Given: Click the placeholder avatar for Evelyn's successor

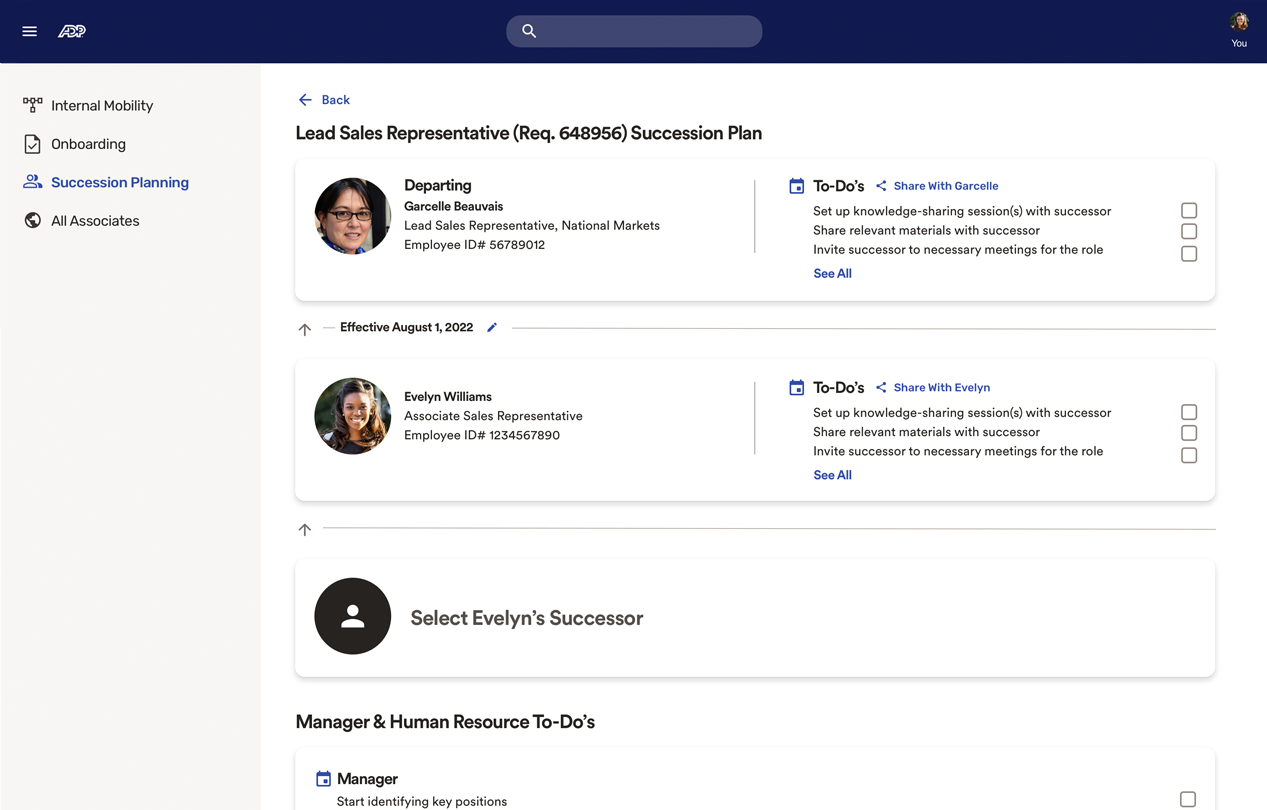Looking at the screenshot, I should click(x=352, y=616).
